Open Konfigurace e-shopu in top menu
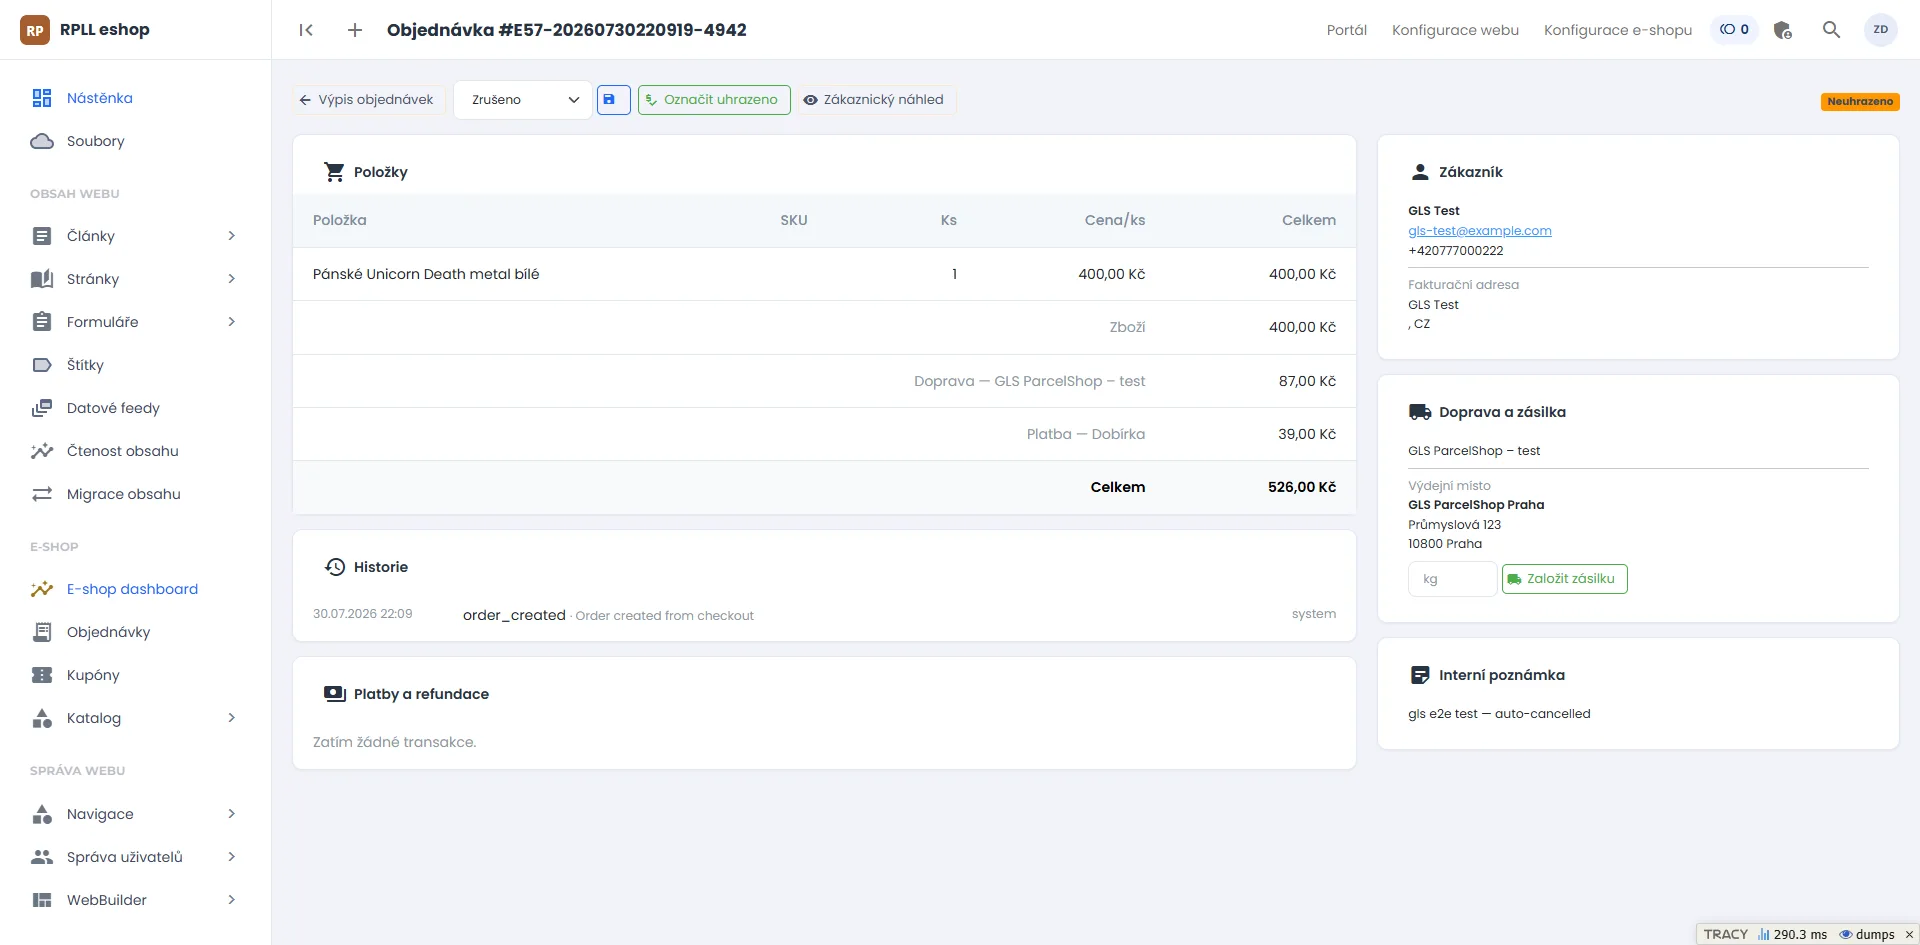 tap(1618, 30)
